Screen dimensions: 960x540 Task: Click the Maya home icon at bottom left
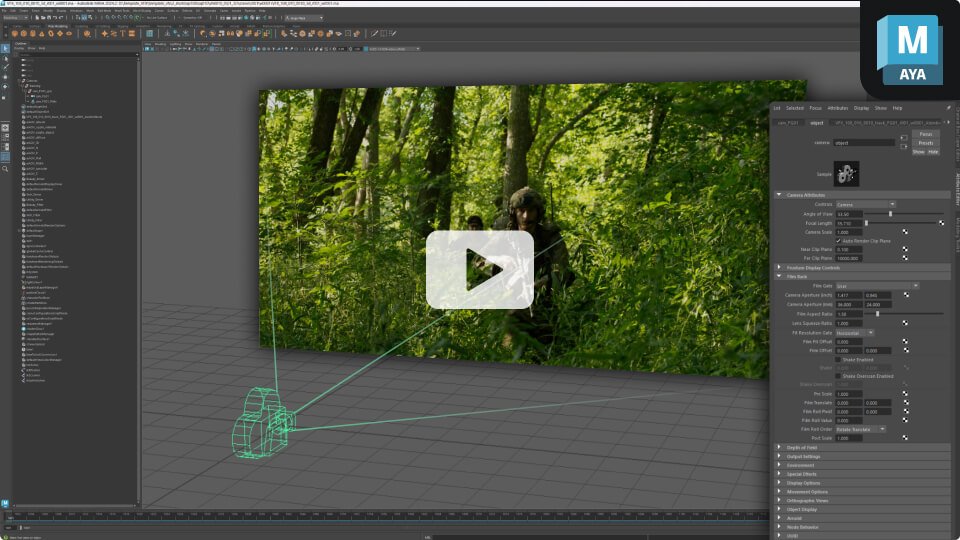[x=5, y=502]
